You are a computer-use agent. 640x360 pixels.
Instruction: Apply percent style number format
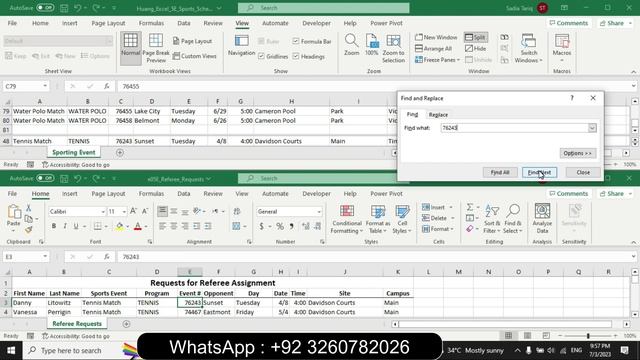pos(280,226)
